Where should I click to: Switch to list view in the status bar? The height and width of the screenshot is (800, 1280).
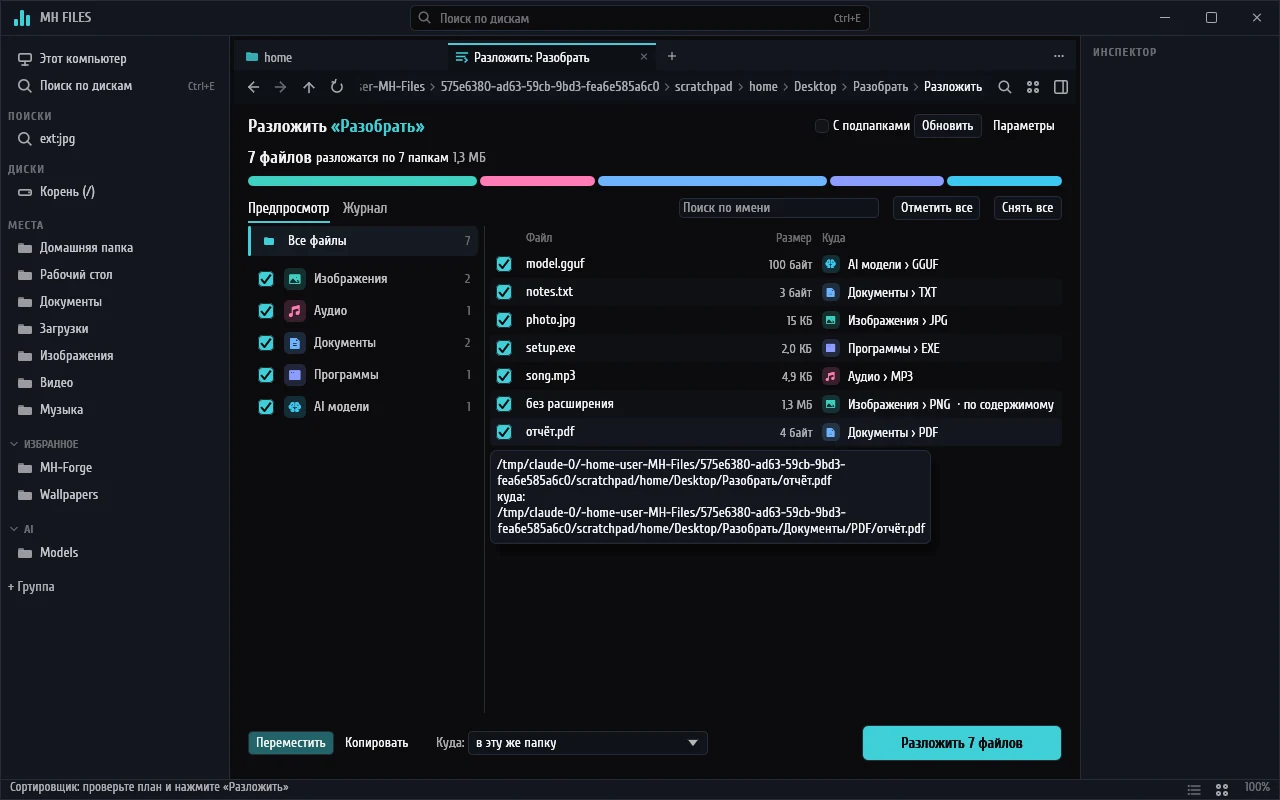pos(1194,789)
